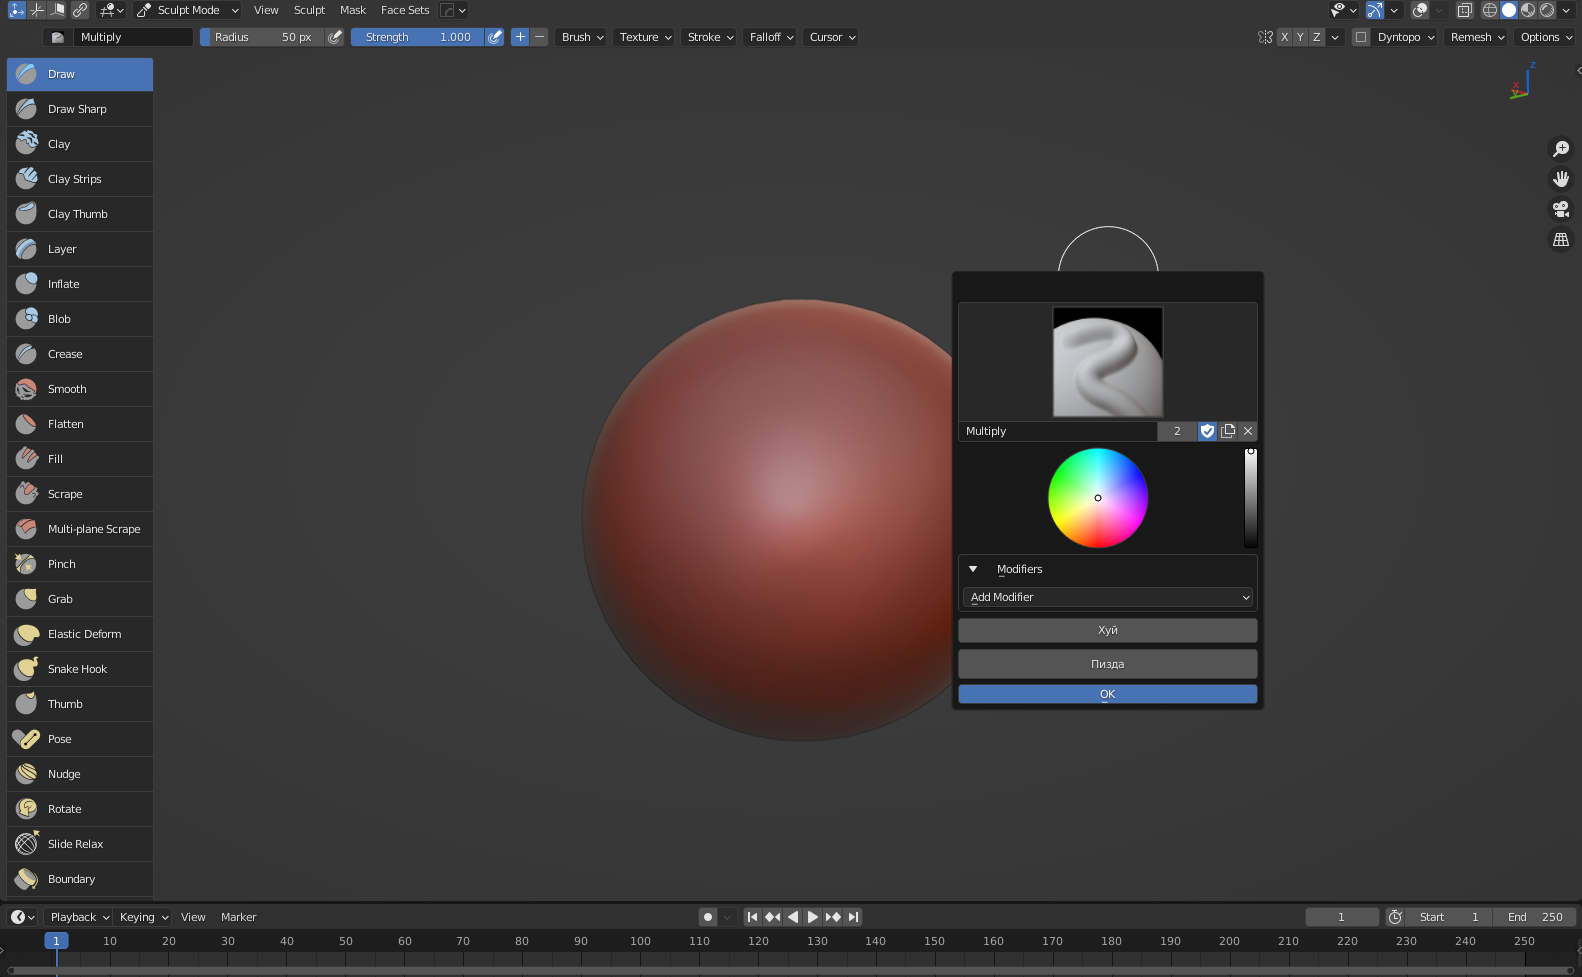Toggle X axis symmetry
The height and width of the screenshot is (977, 1582).
coord(1284,37)
